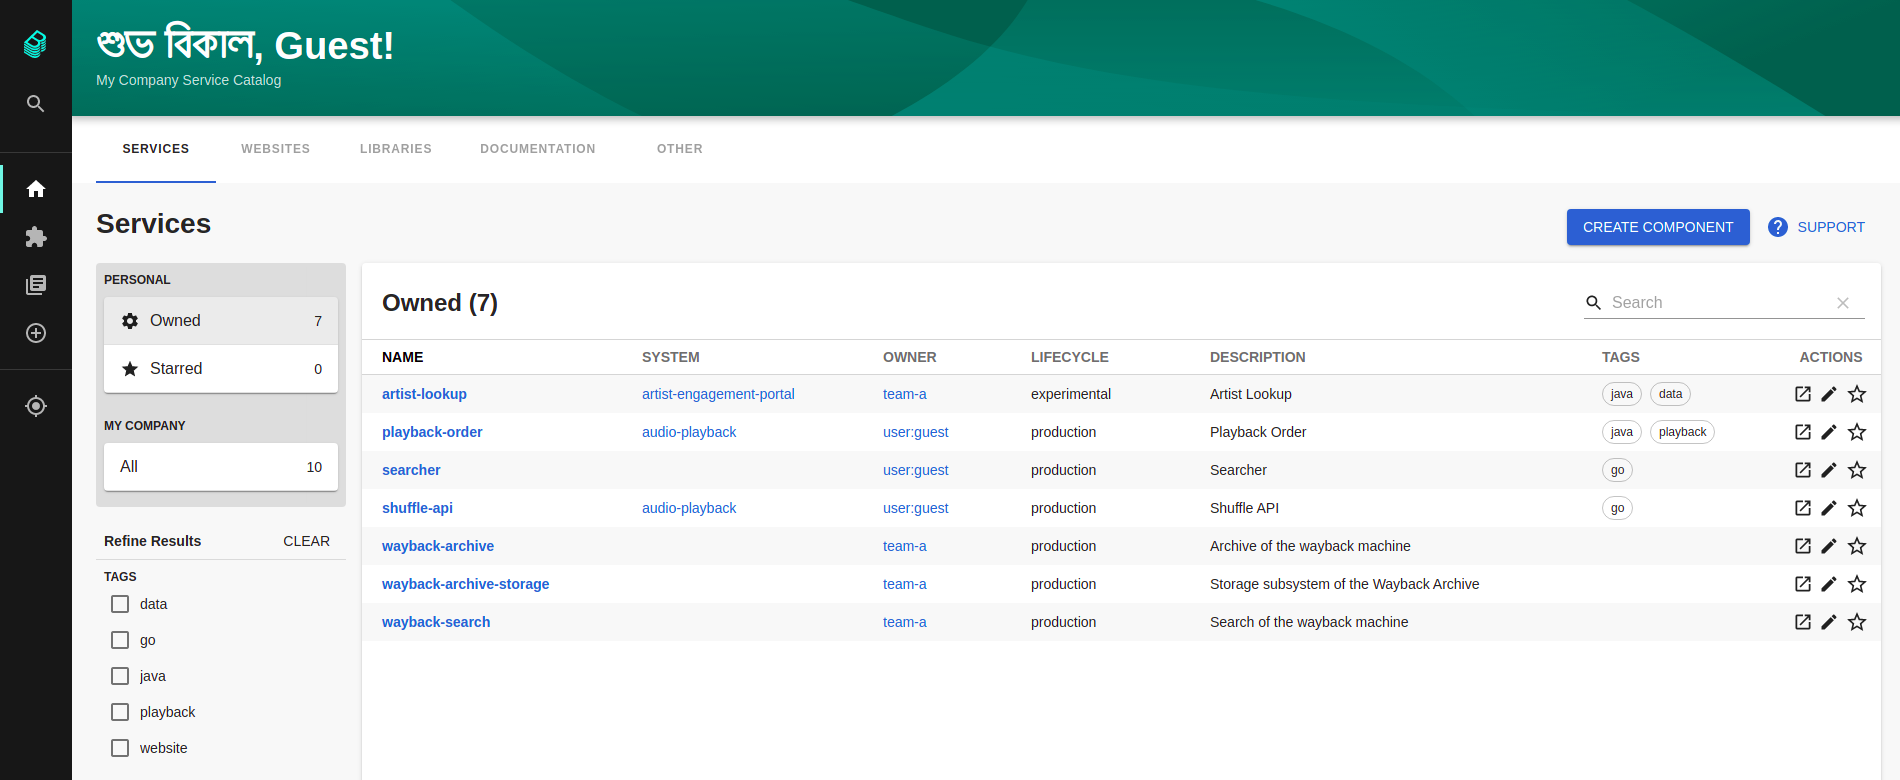Image resolution: width=1900 pixels, height=780 pixels.
Task: Click the playback tag chip
Action: coord(1682,432)
